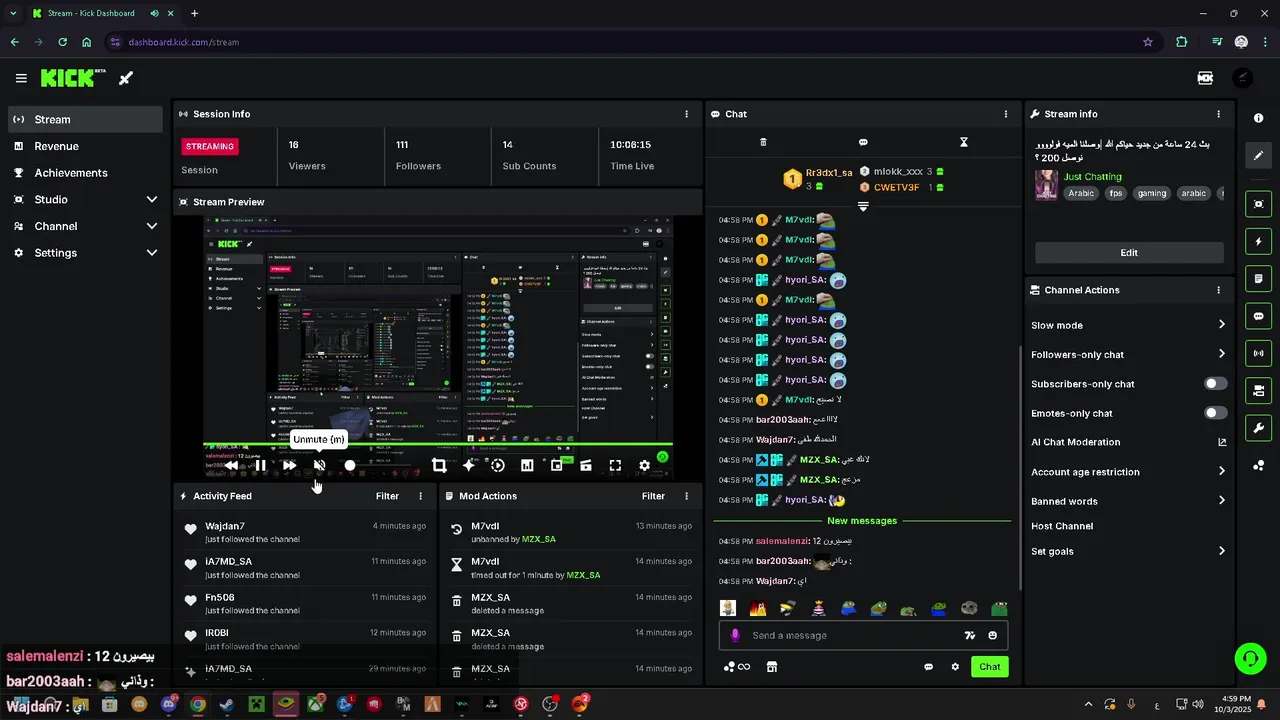Viewport: 1280px width, 720px height.
Task: Click Host Channel action
Action: 1062,526
